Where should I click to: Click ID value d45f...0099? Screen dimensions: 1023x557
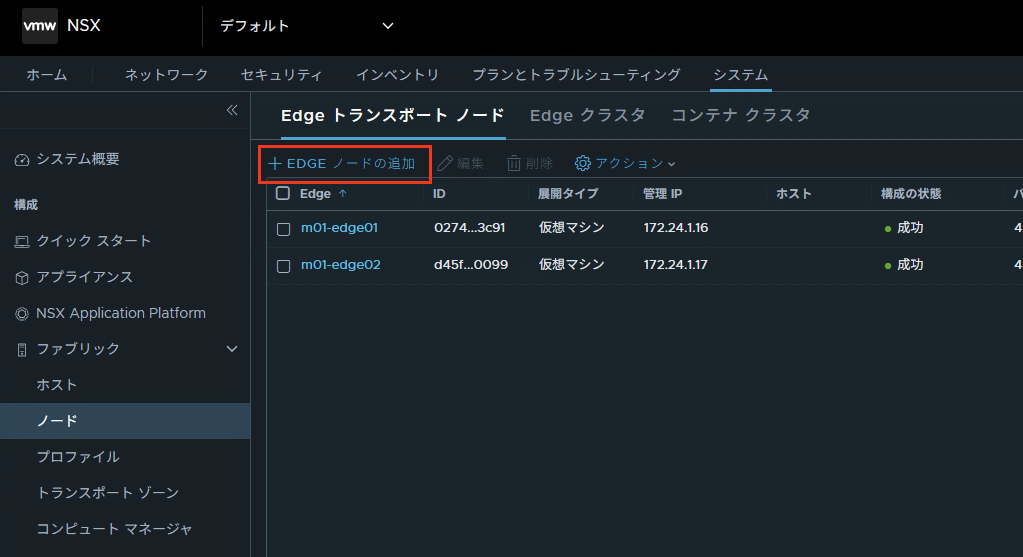(x=471, y=265)
